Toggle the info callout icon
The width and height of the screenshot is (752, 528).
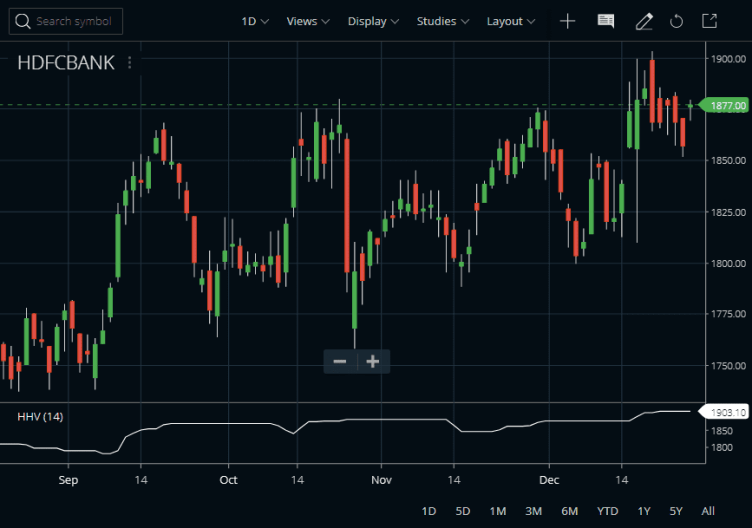click(606, 21)
